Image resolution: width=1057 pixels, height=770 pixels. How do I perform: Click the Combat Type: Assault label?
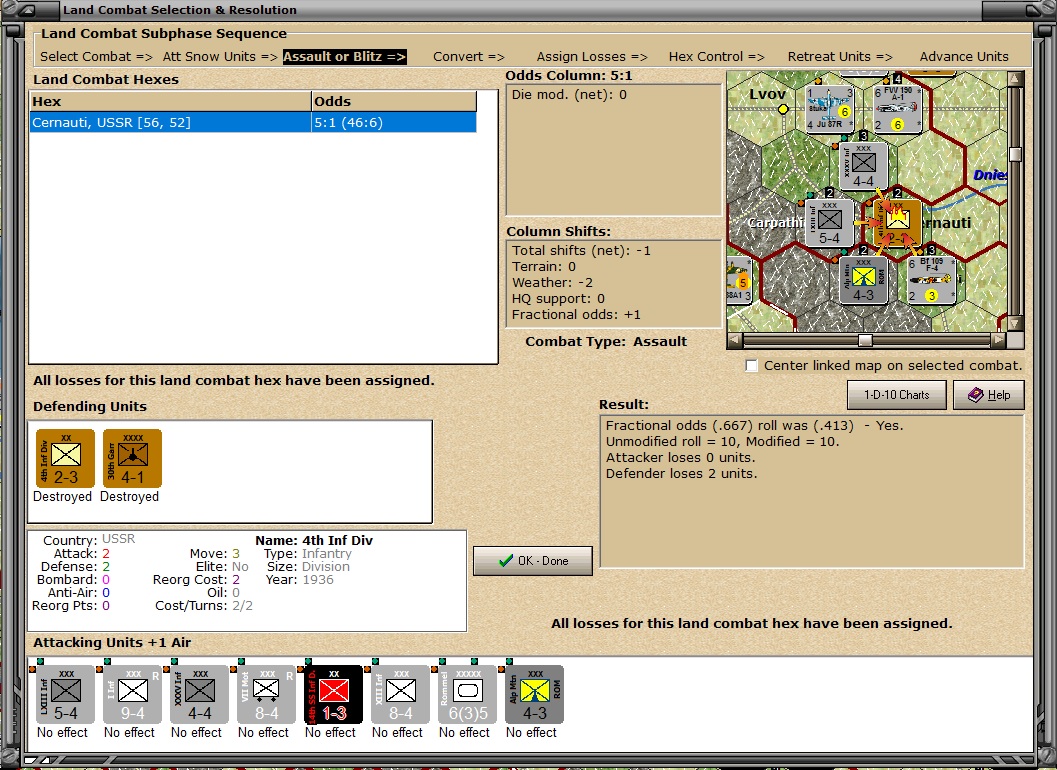606,342
